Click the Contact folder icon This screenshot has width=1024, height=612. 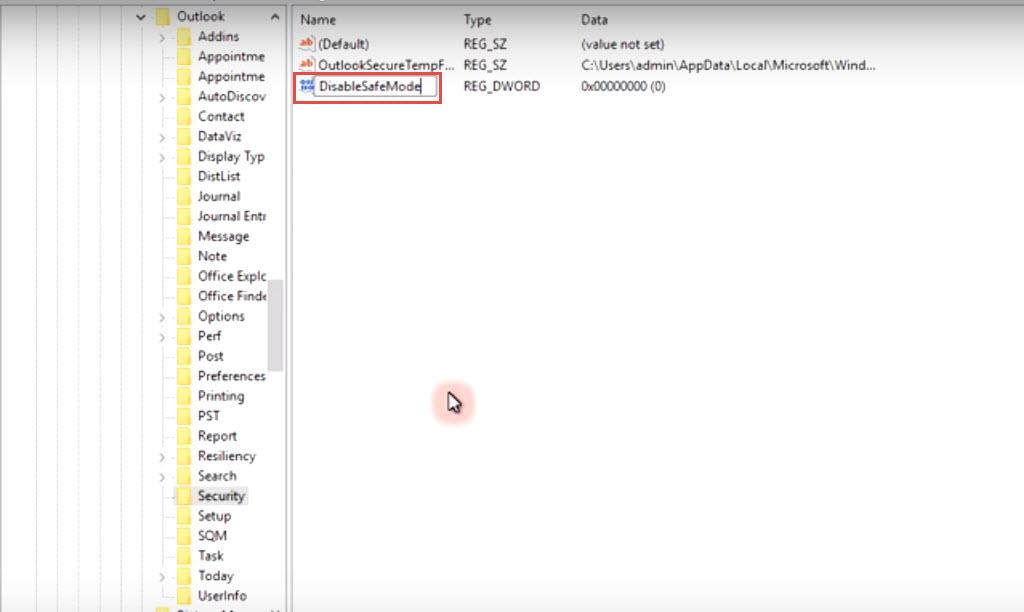coord(184,116)
